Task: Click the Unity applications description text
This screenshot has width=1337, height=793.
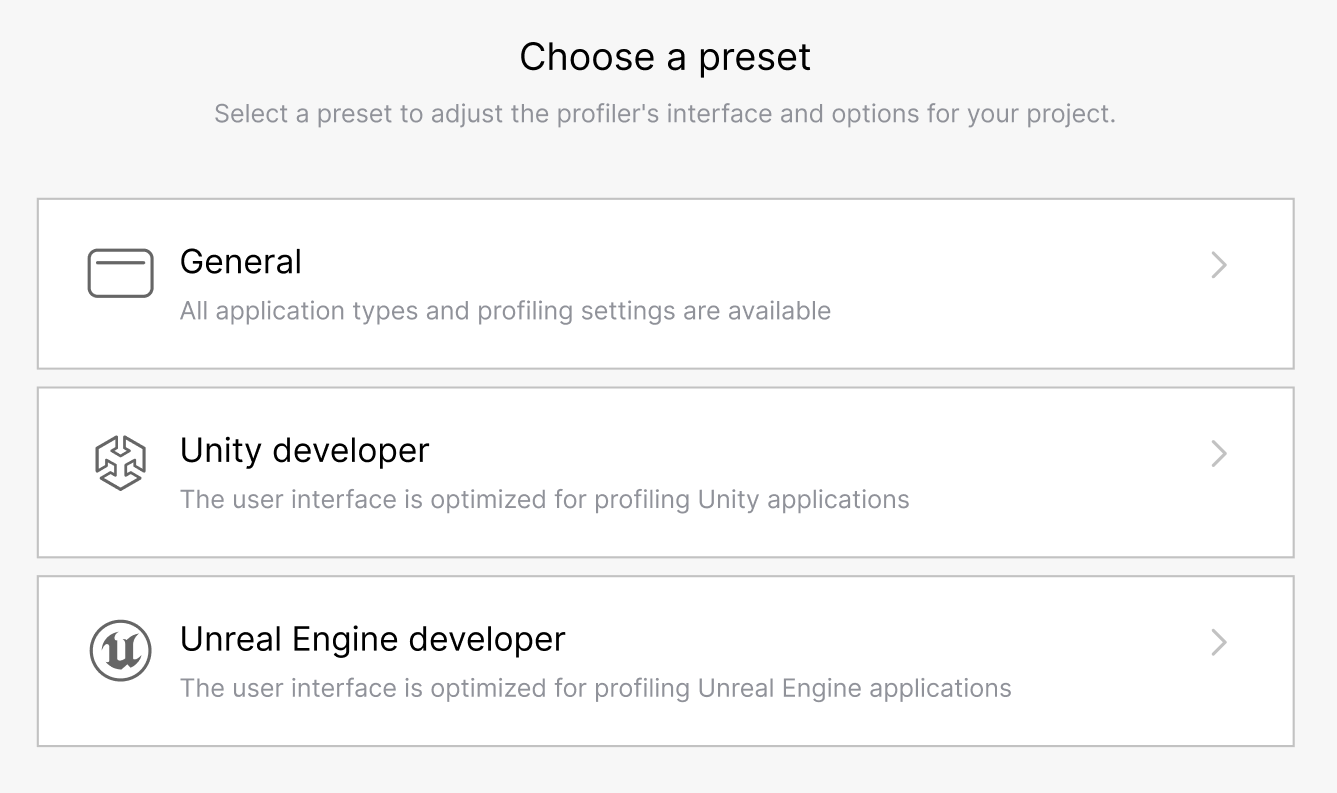Action: [x=544, y=499]
